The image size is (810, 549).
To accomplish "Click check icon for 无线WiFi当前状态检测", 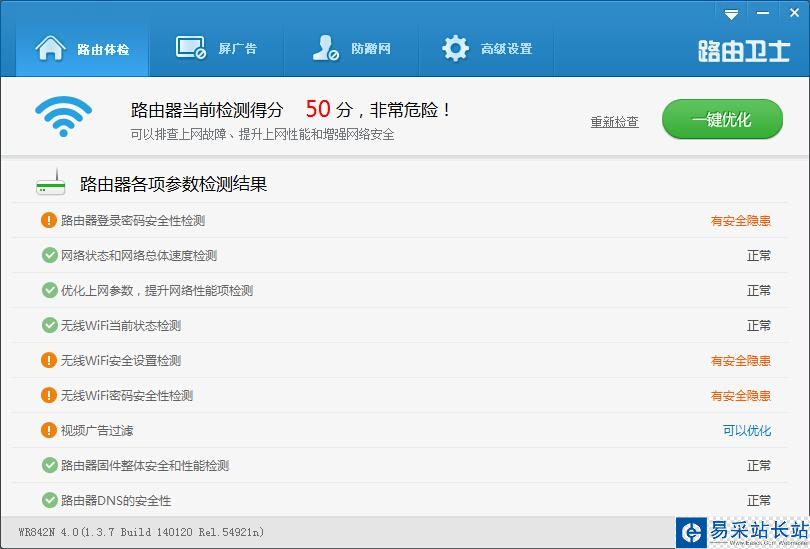I will [50, 325].
